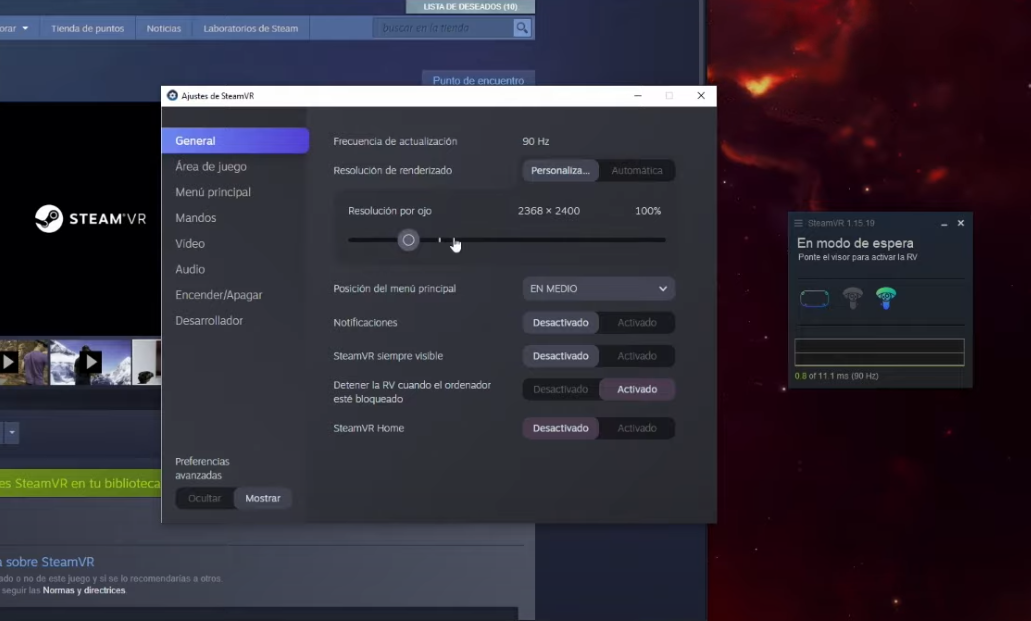Screen dimensions: 1031x621
Task: Open the SteamVR status hamburger menu
Action: pos(798,224)
